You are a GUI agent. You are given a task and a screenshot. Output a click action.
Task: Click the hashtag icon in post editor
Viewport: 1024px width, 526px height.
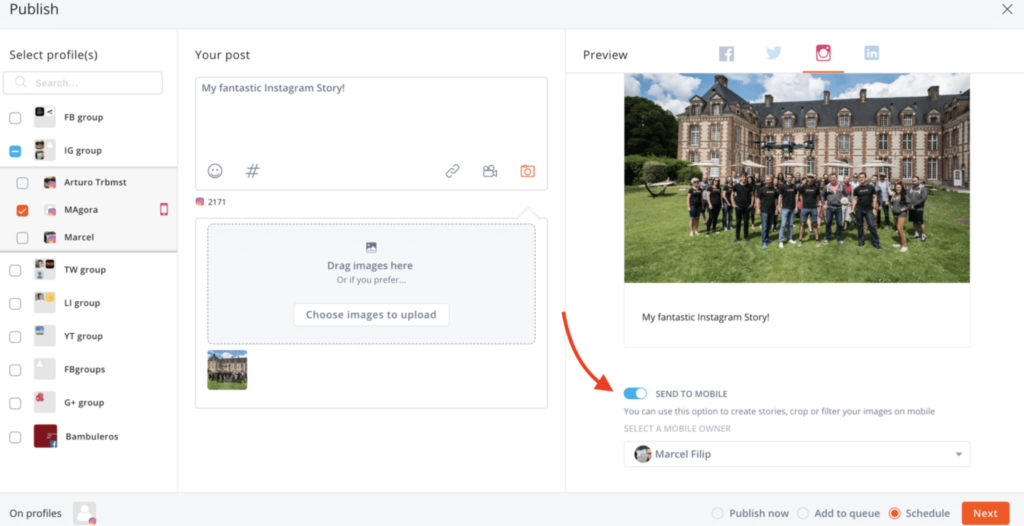pyautogui.click(x=252, y=171)
